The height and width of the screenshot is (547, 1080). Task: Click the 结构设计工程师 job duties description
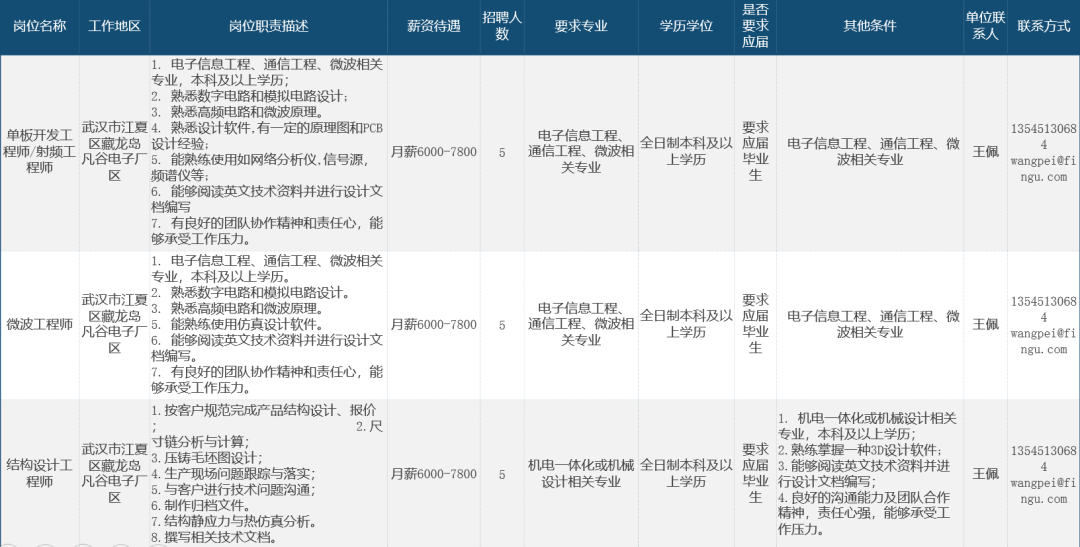(x=268, y=473)
